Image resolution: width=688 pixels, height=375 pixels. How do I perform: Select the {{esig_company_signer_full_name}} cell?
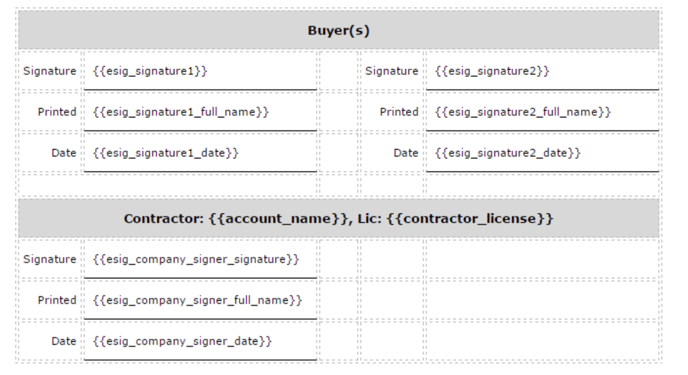tap(201, 300)
